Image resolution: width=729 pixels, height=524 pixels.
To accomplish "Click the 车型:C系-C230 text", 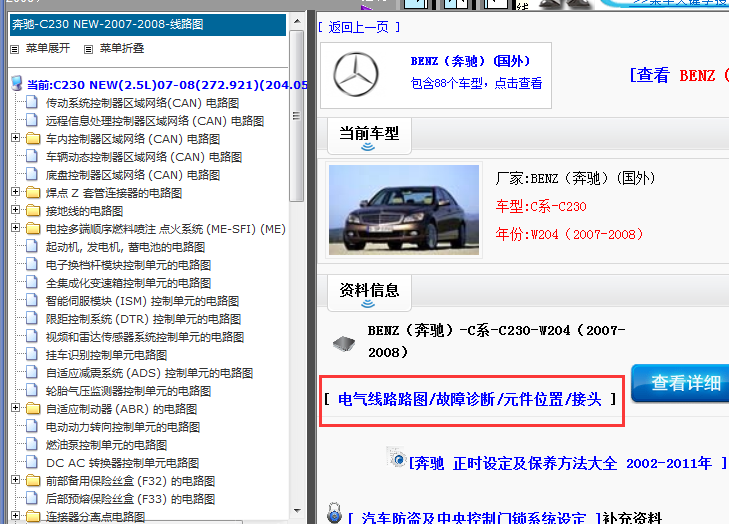I will pyautogui.click(x=541, y=206).
